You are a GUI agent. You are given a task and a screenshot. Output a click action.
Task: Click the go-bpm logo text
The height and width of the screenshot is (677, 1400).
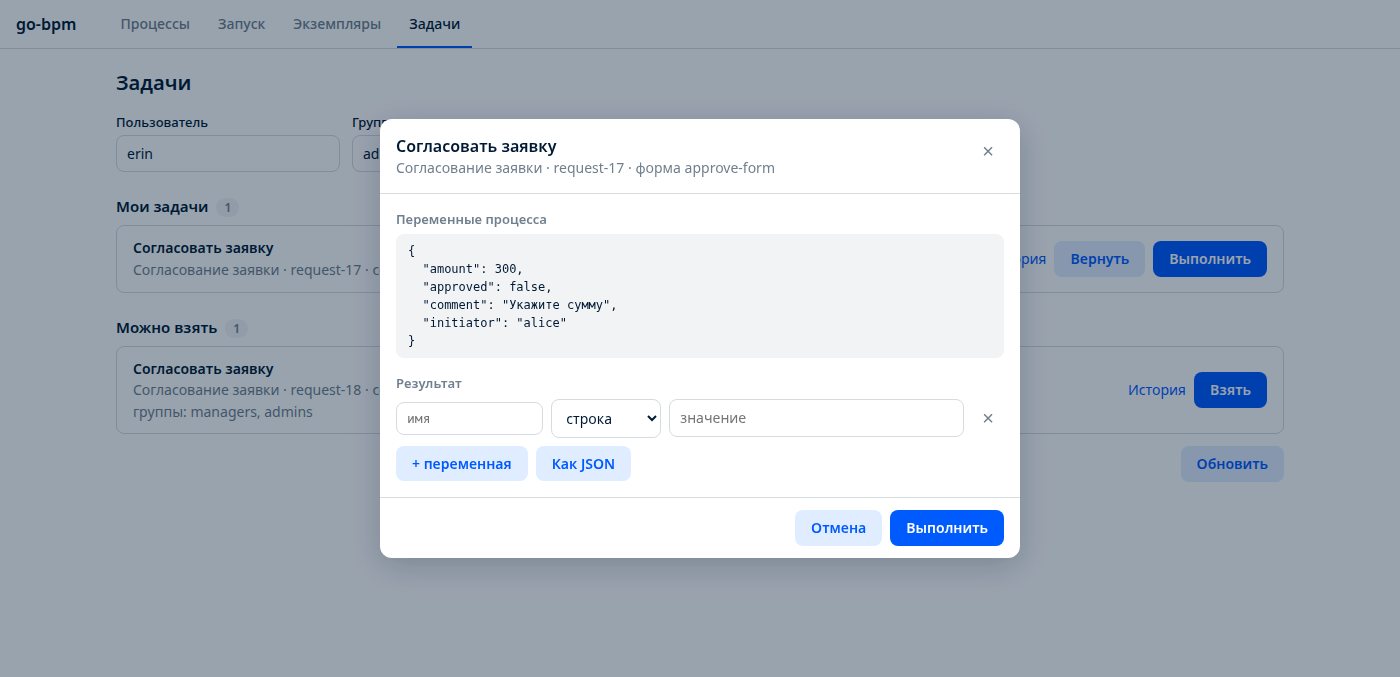click(x=46, y=24)
